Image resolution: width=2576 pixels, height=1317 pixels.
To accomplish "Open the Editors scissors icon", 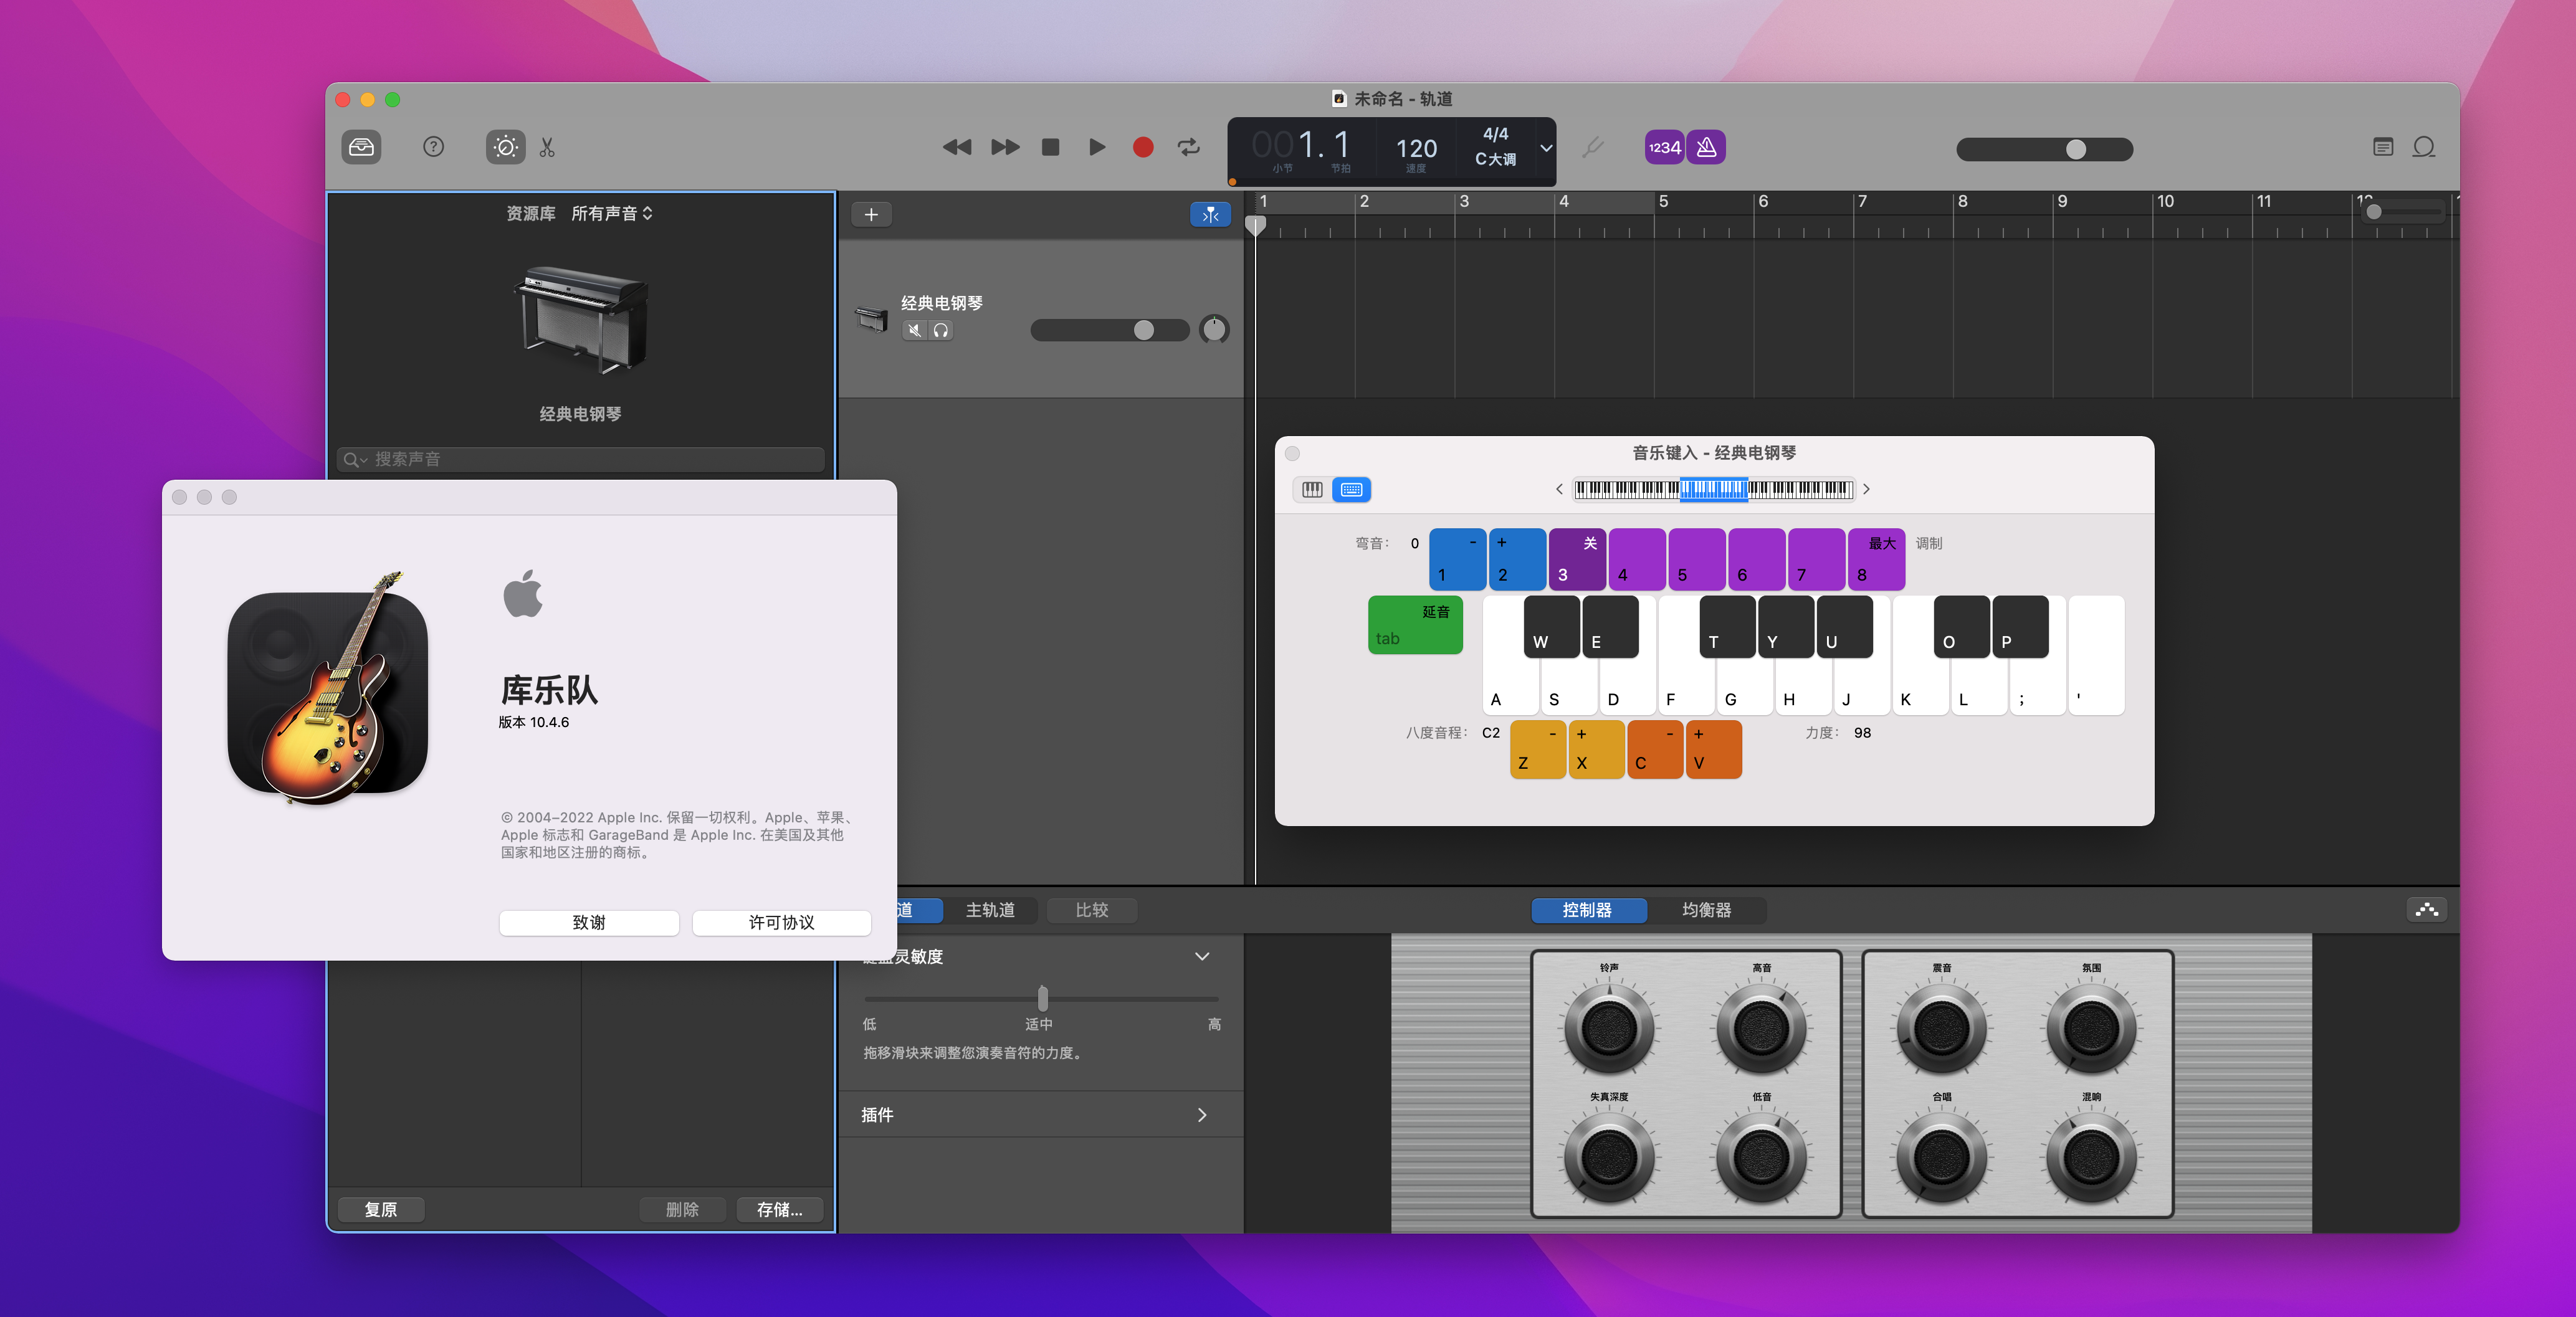I will (547, 147).
